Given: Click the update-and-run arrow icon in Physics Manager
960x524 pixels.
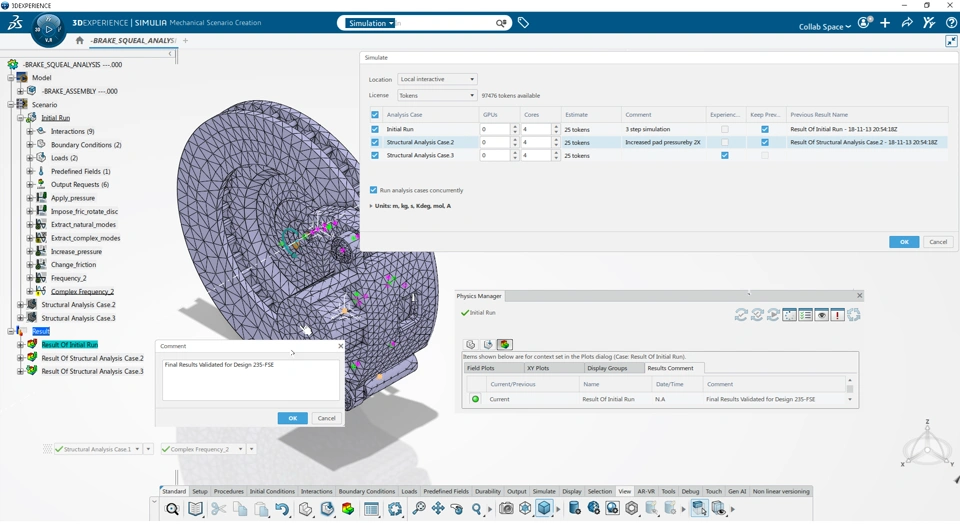Looking at the screenshot, I should [x=773, y=315].
